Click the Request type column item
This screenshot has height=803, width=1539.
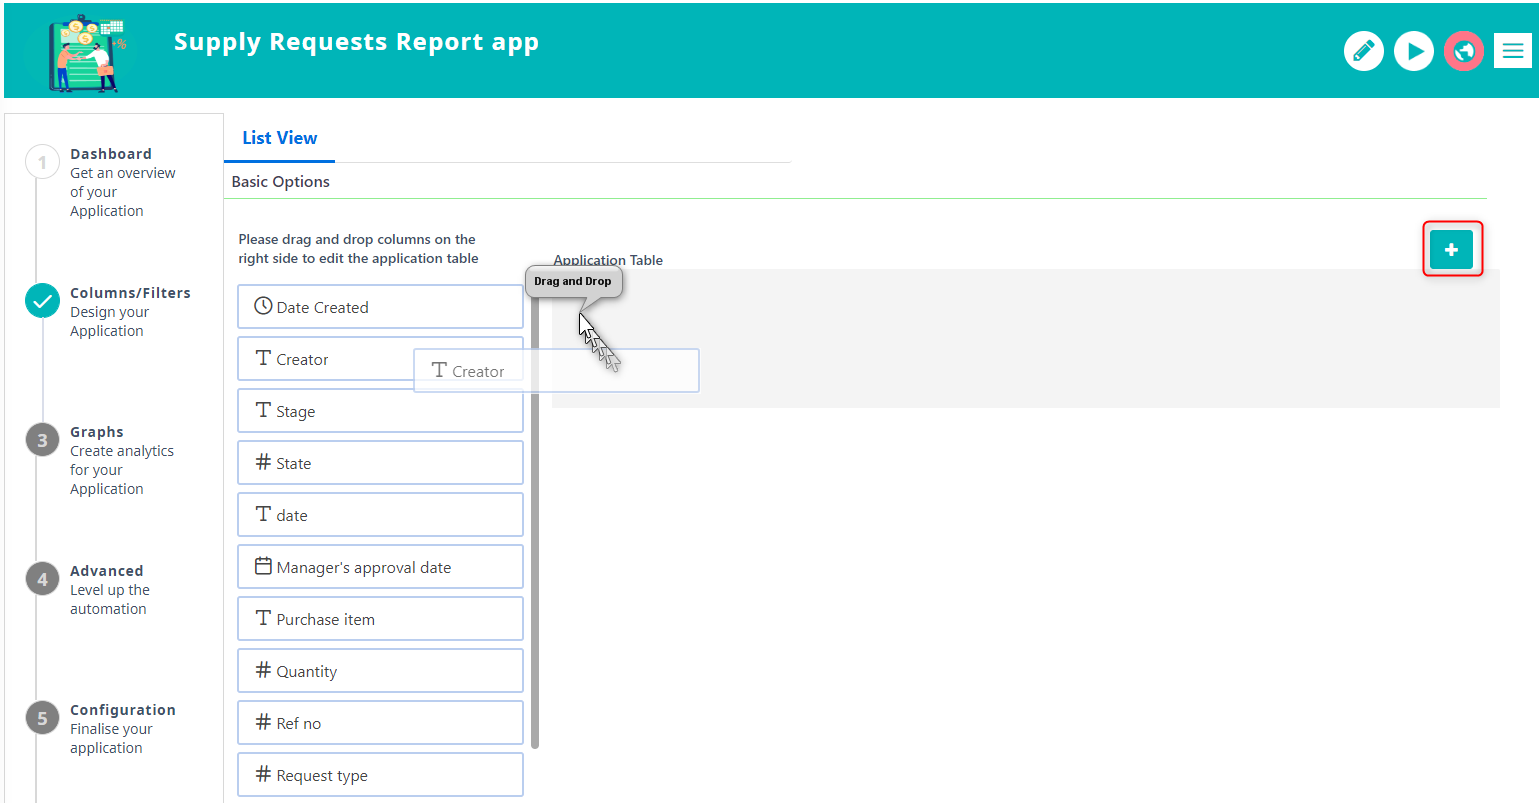tap(380, 775)
